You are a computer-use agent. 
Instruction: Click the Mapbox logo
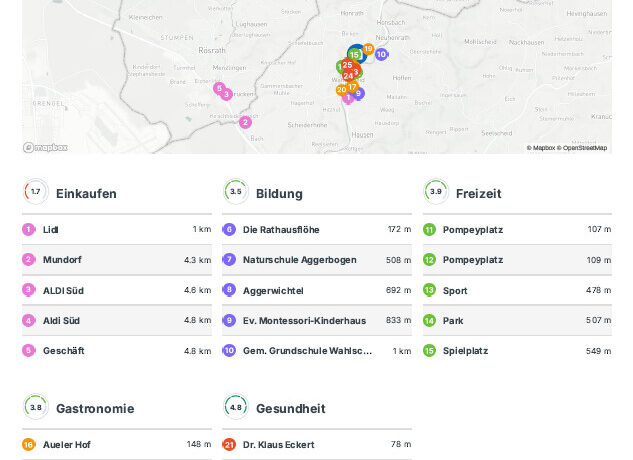pyautogui.click(x=46, y=147)
